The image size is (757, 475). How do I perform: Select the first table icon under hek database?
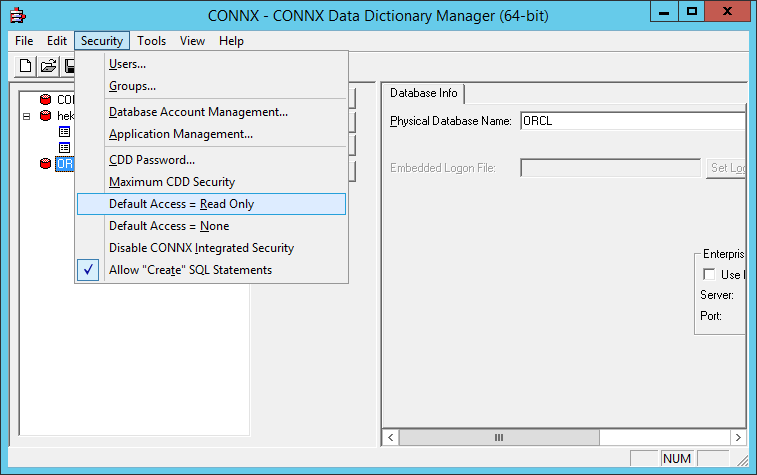click(x=64, y=131)
